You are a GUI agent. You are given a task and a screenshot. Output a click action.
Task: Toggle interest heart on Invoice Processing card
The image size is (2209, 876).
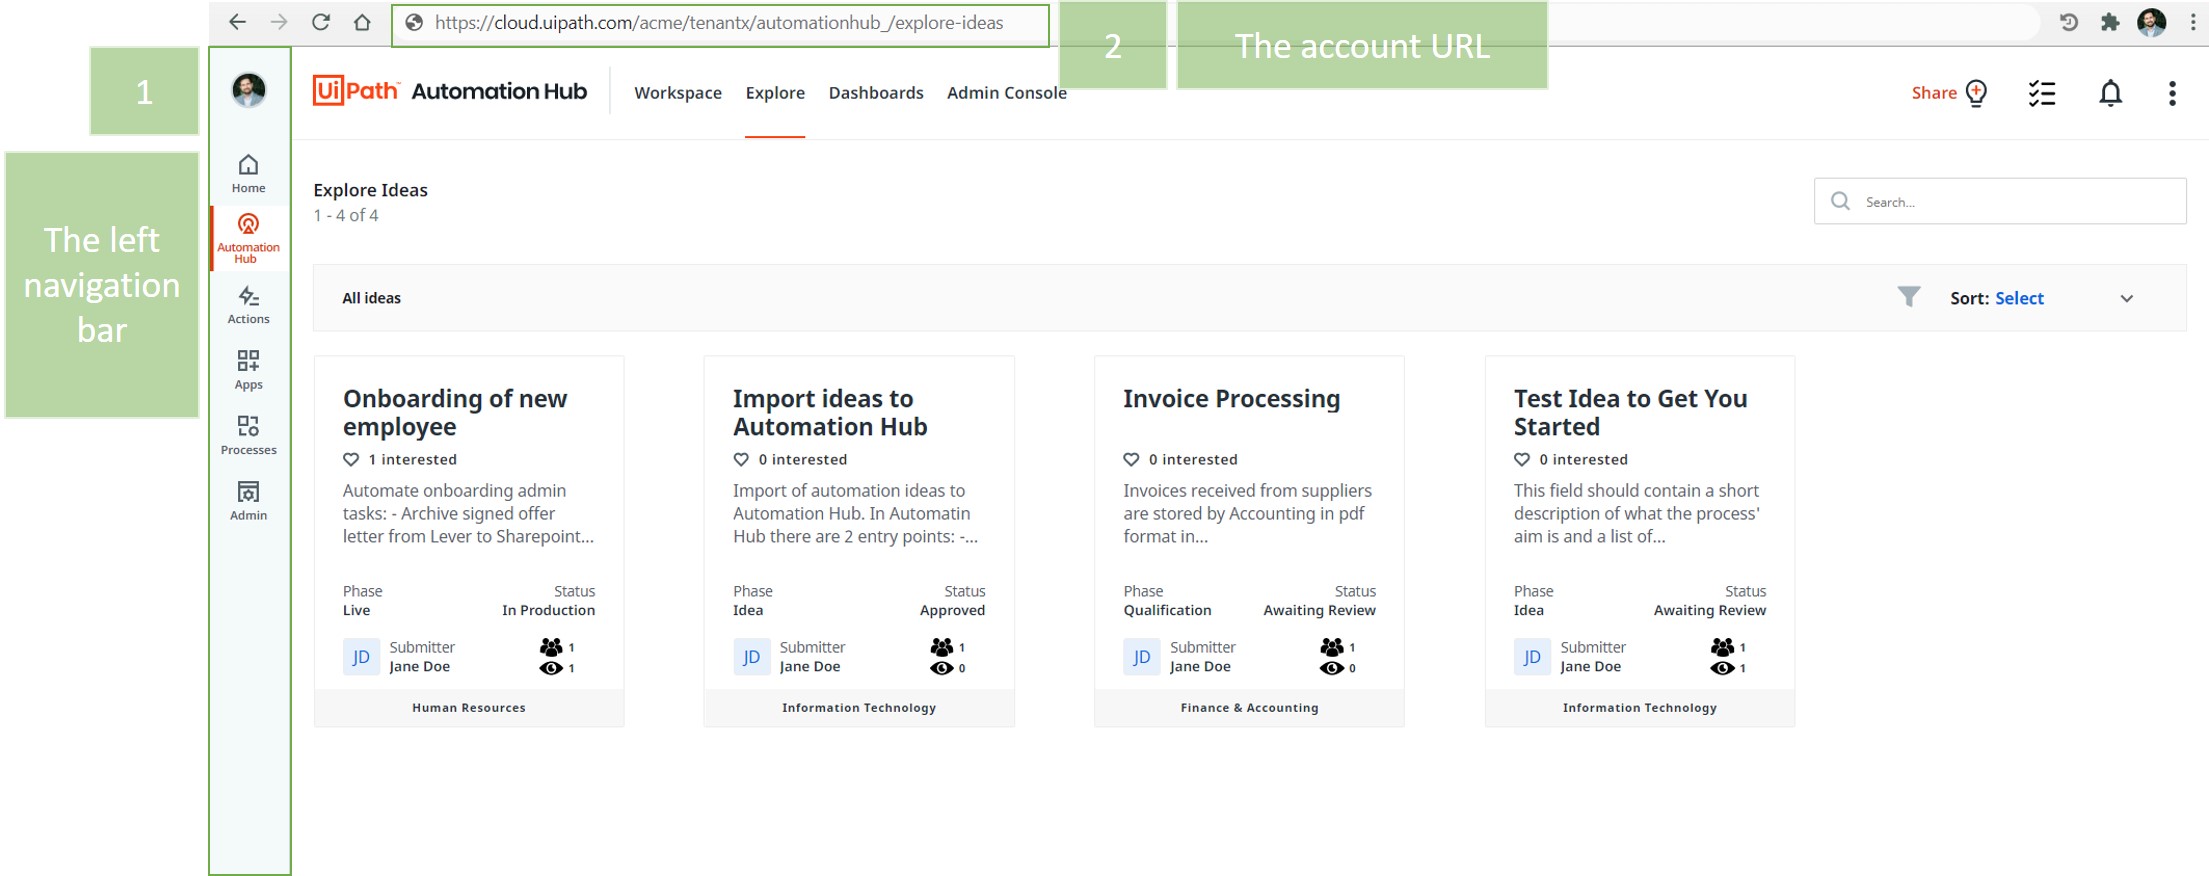1131,459
